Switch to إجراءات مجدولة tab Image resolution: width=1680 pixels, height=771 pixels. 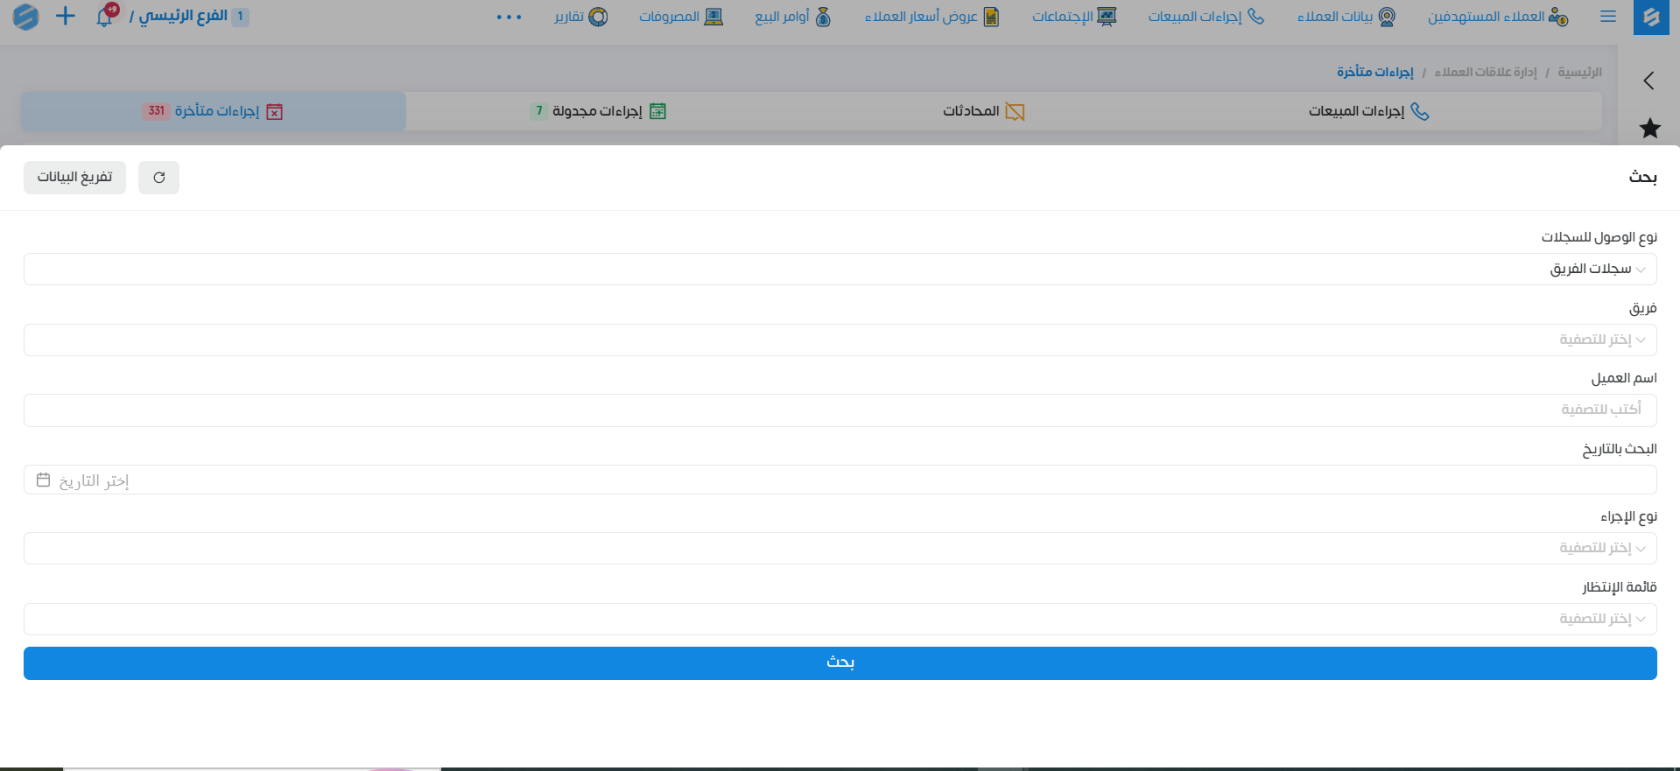598,111
